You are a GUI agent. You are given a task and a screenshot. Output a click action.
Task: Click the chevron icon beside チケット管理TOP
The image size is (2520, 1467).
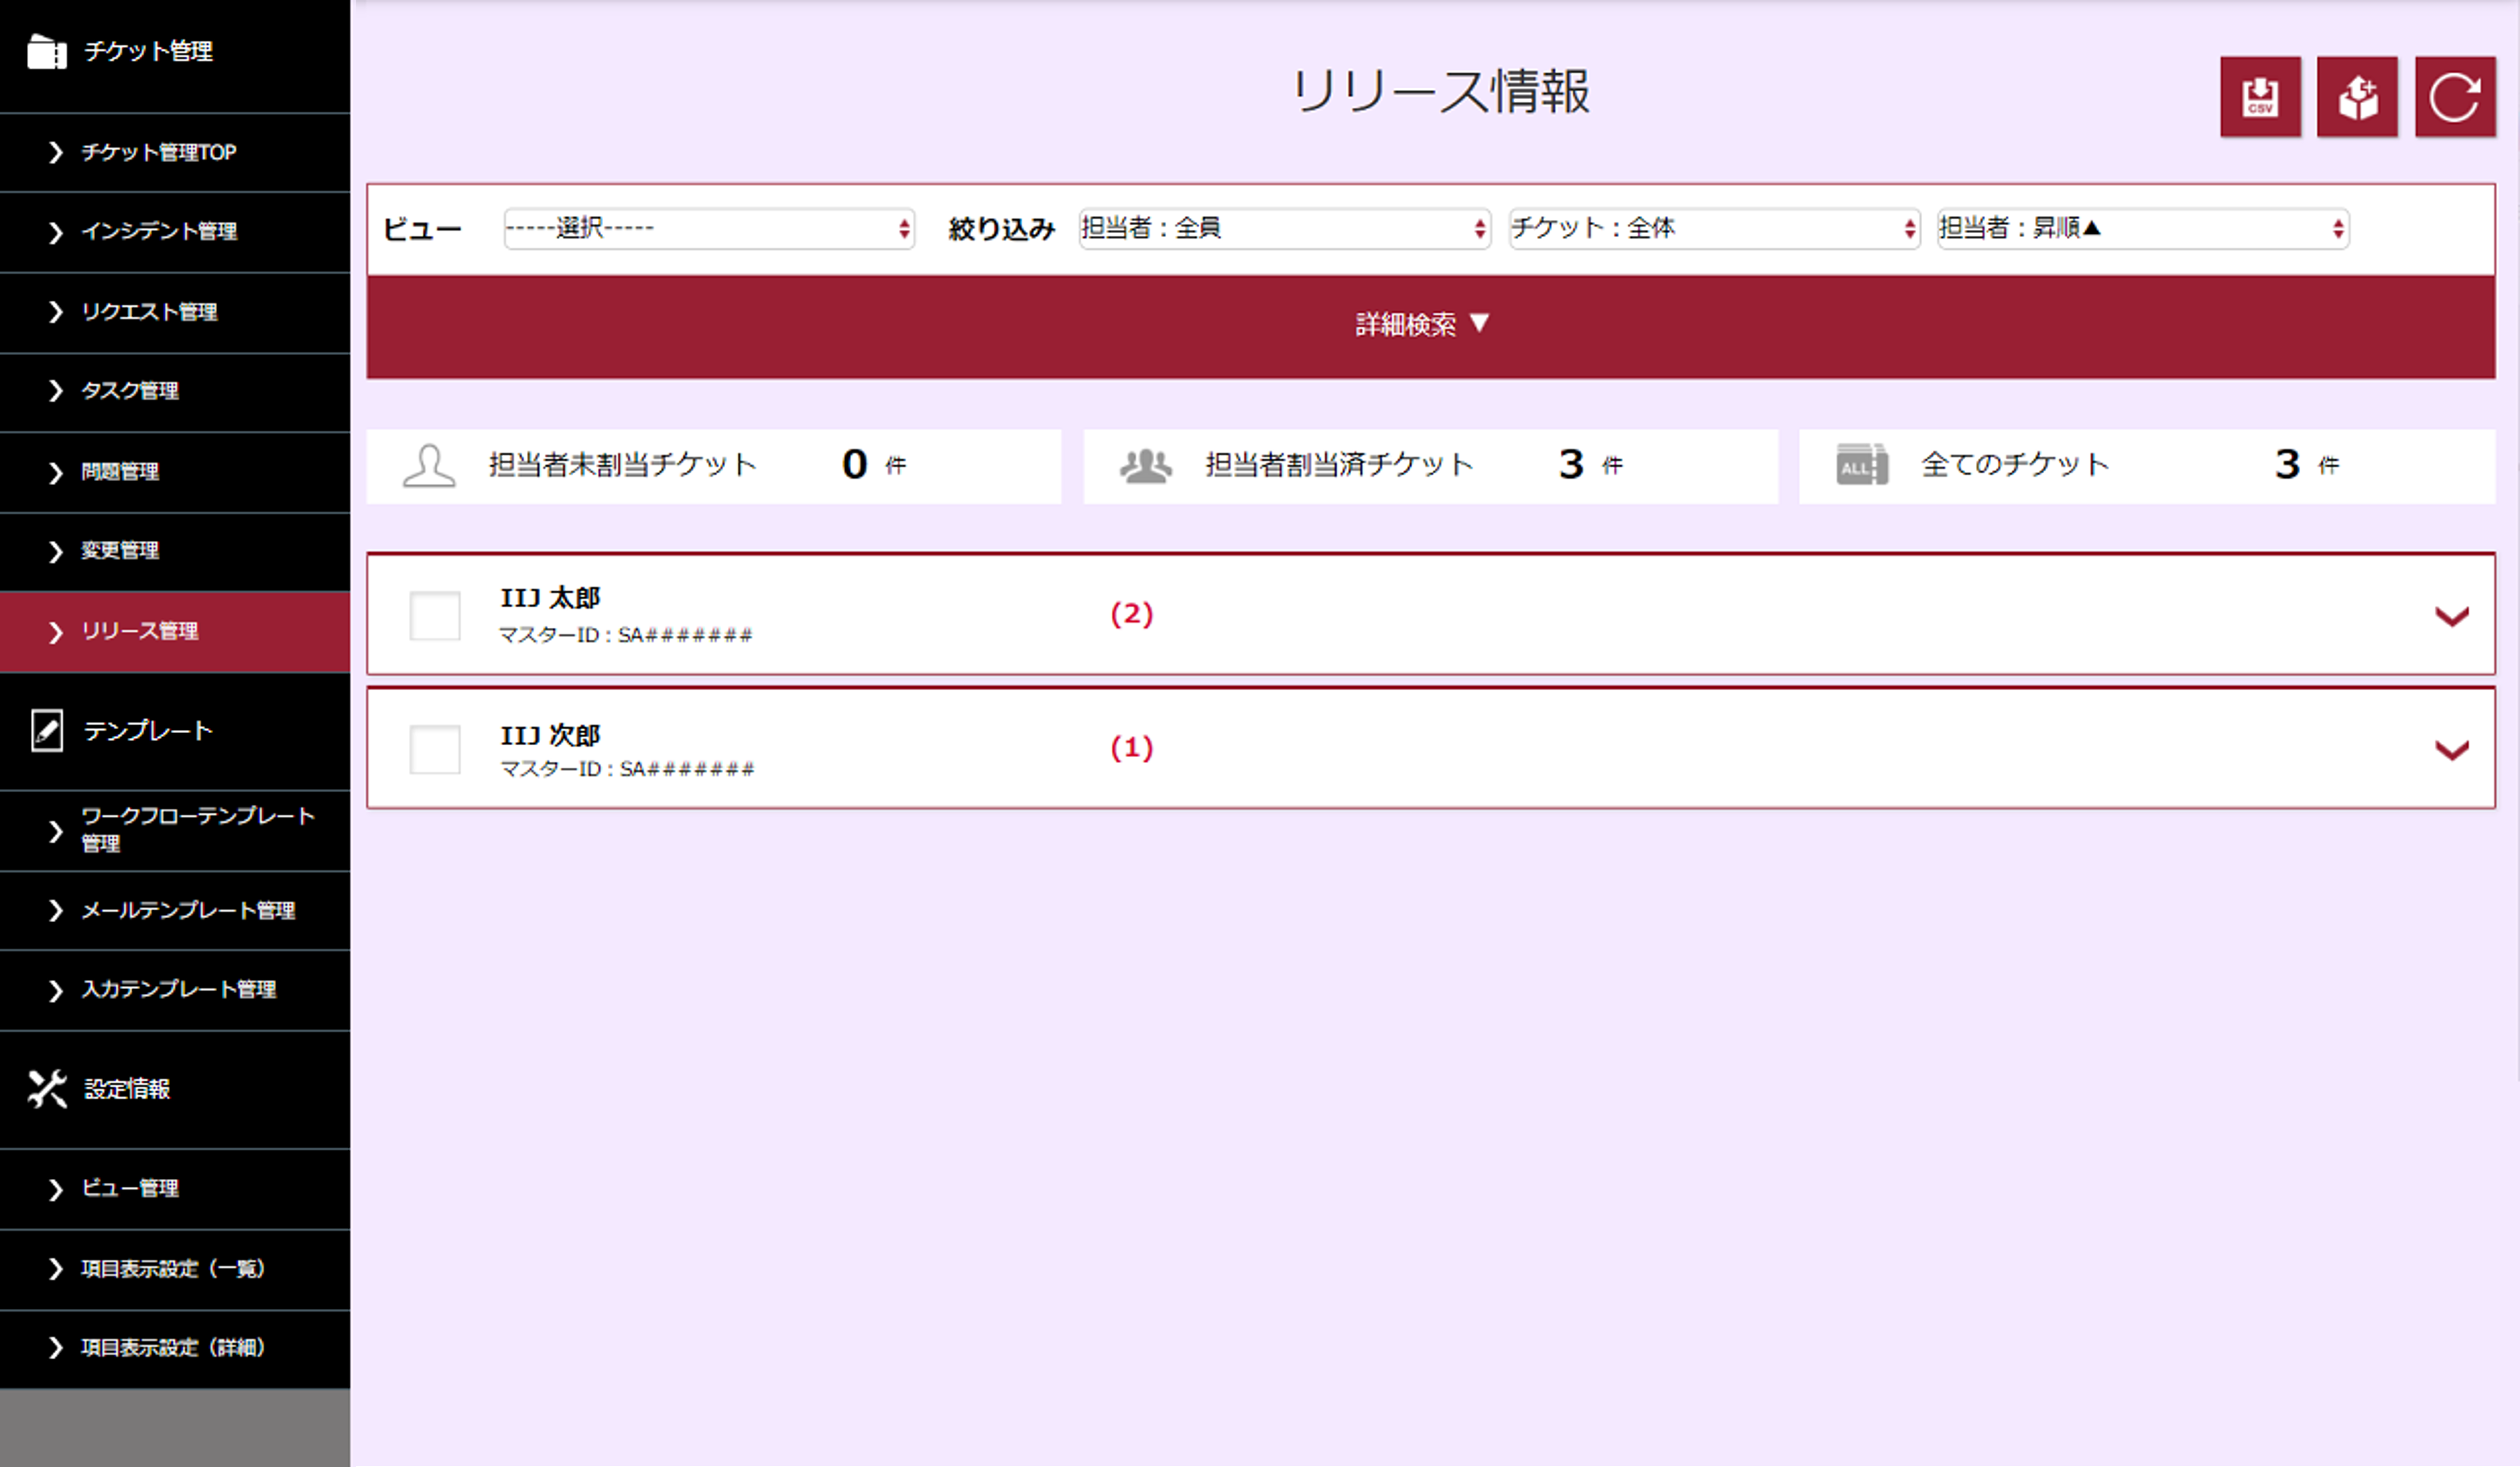pos(56,152)
